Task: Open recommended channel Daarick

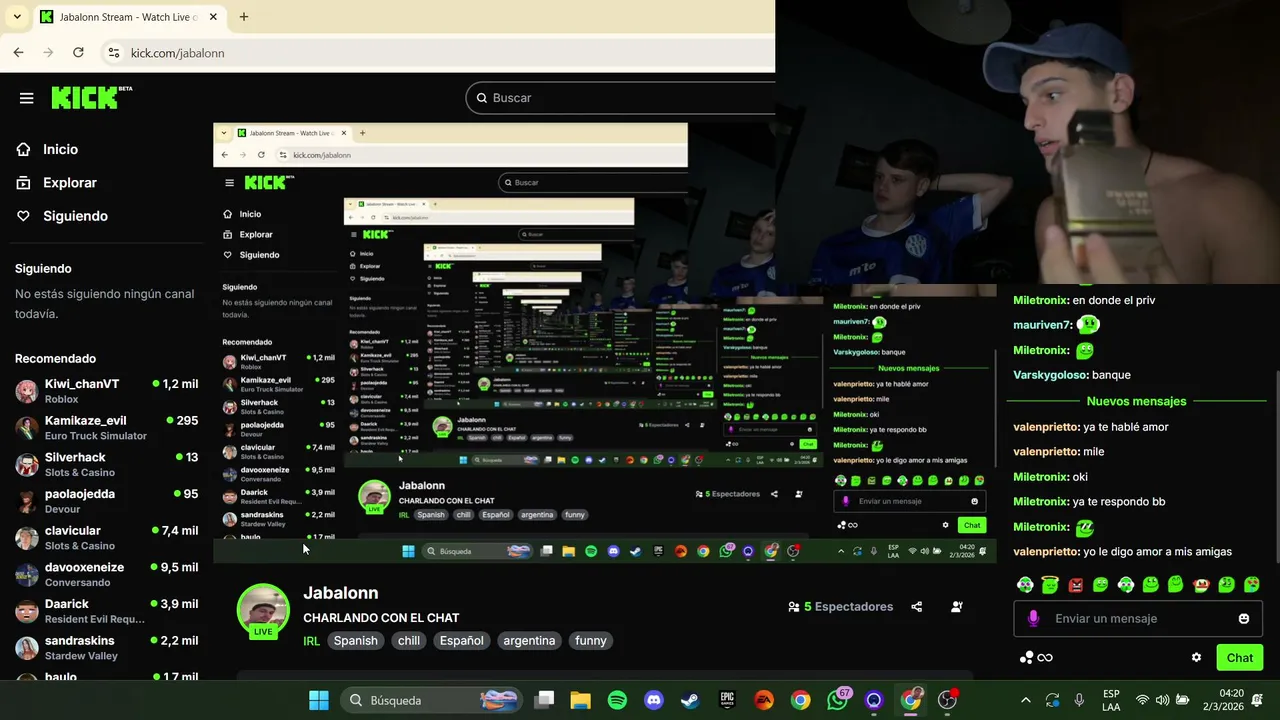Action: tap(106, 611)
